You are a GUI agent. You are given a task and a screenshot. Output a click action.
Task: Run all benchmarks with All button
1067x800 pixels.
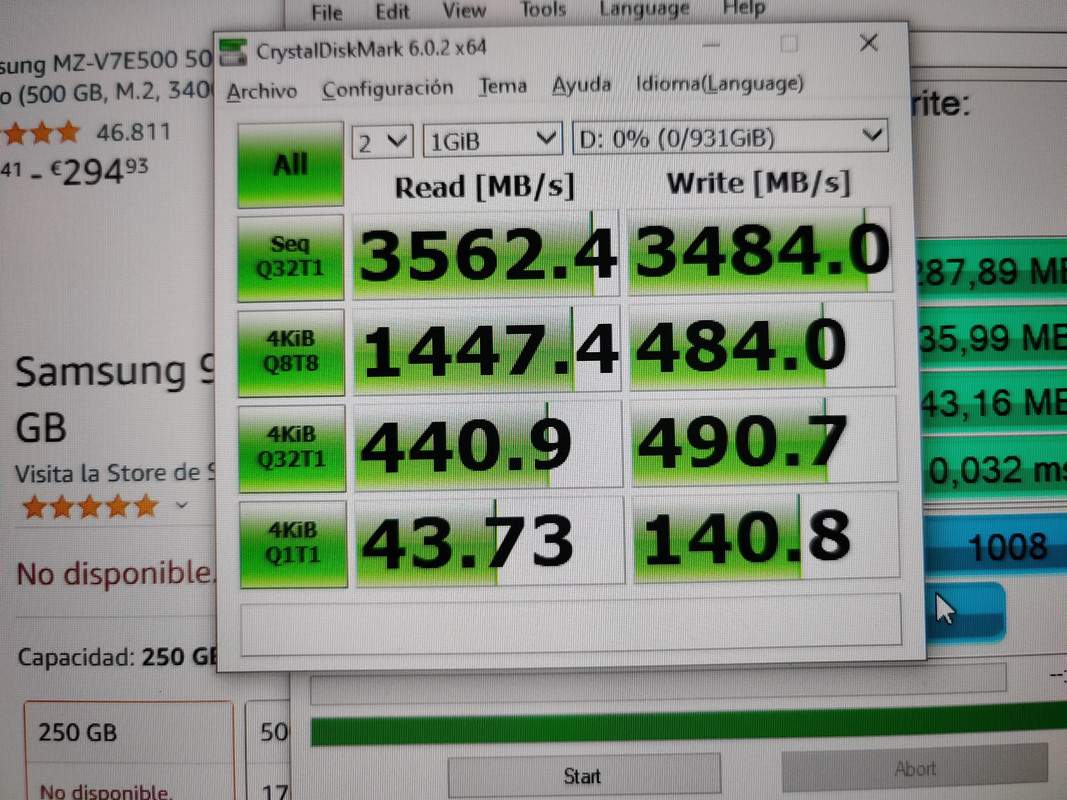pos(291,165)
